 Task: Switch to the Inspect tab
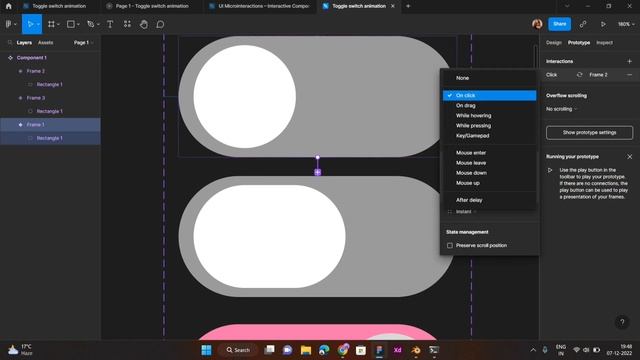pos(604,42)
